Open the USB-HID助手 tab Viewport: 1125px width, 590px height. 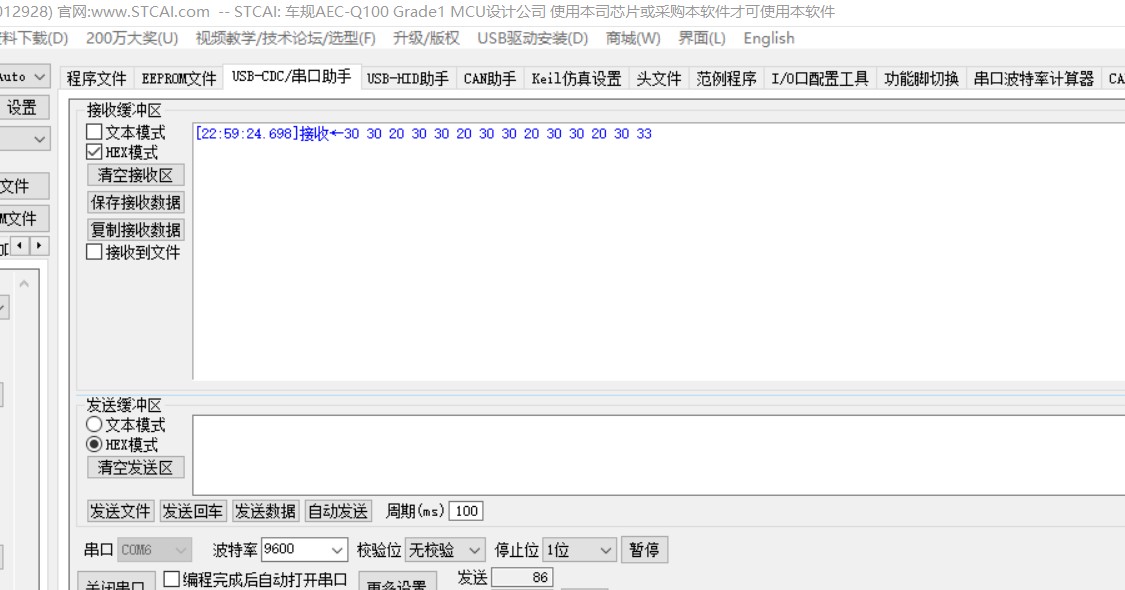pyautogui.click(x=408, y=78)
